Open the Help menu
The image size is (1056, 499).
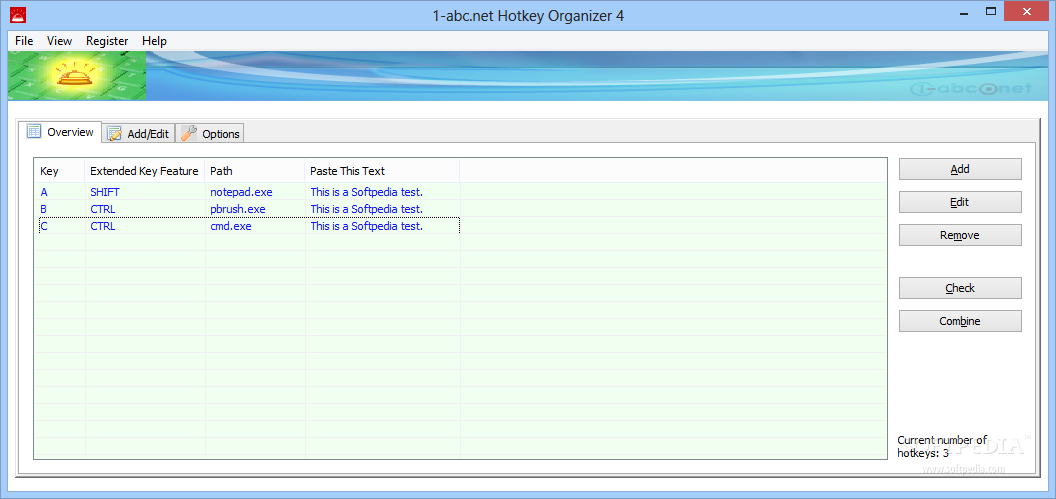pos(154,41)
